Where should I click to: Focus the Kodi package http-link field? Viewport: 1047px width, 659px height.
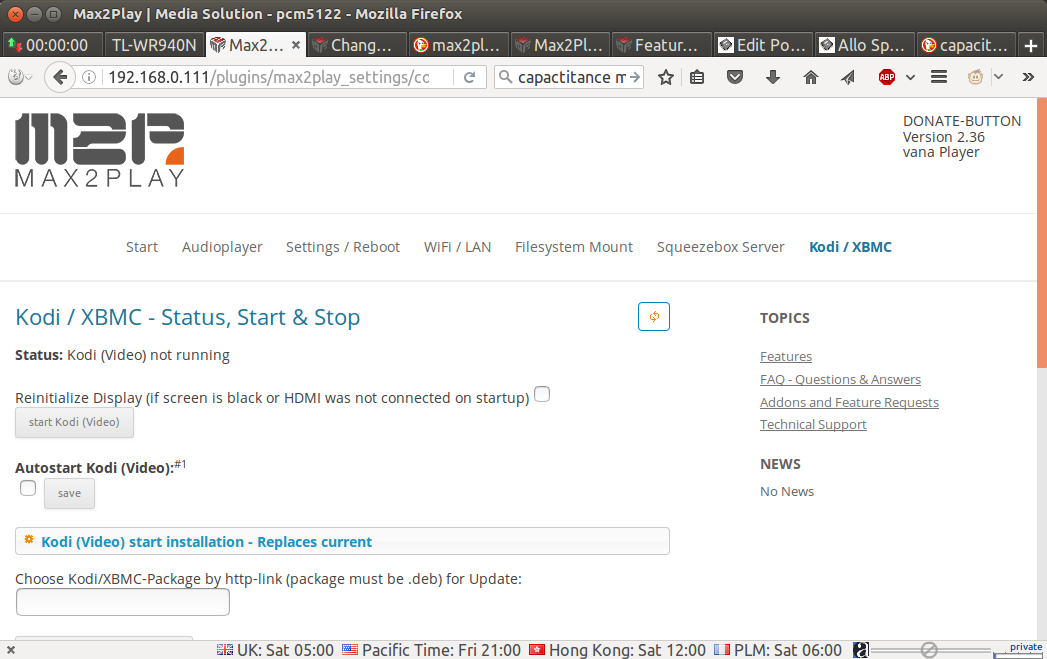click(x=123, y=602)
